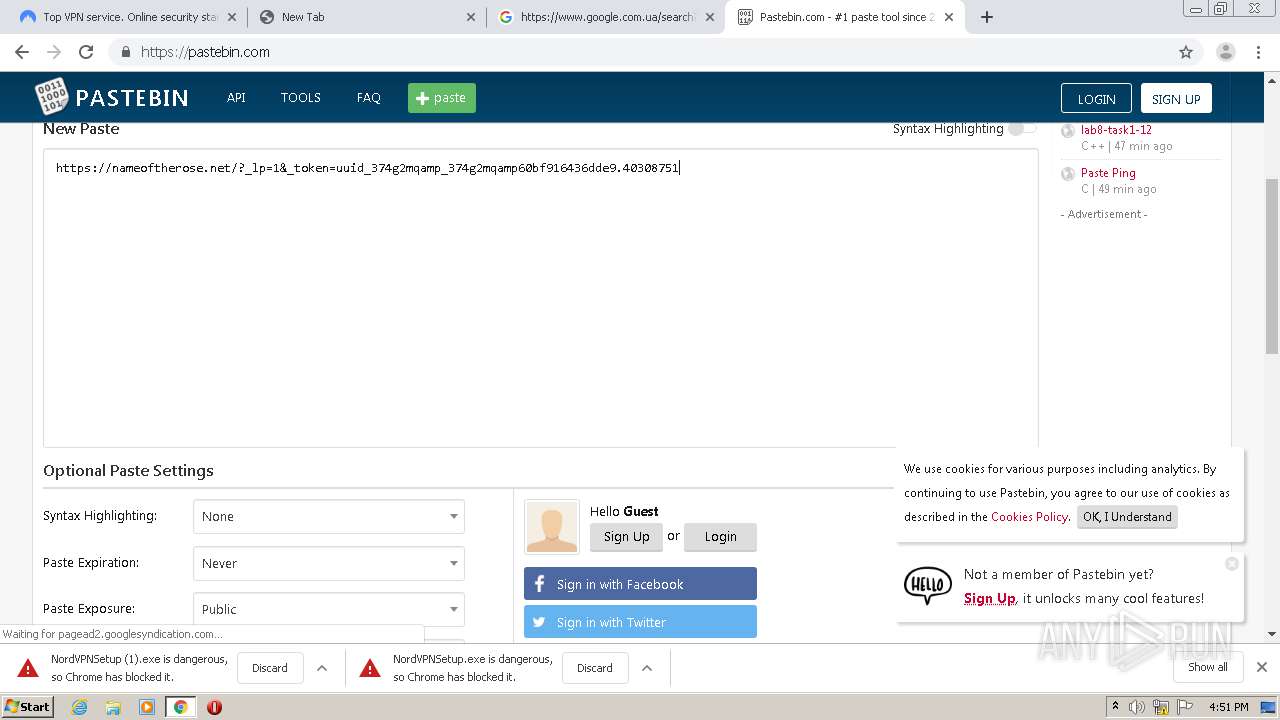Sign in with Twitter
Screen dimensions: 1280x720
pos(640,622)
